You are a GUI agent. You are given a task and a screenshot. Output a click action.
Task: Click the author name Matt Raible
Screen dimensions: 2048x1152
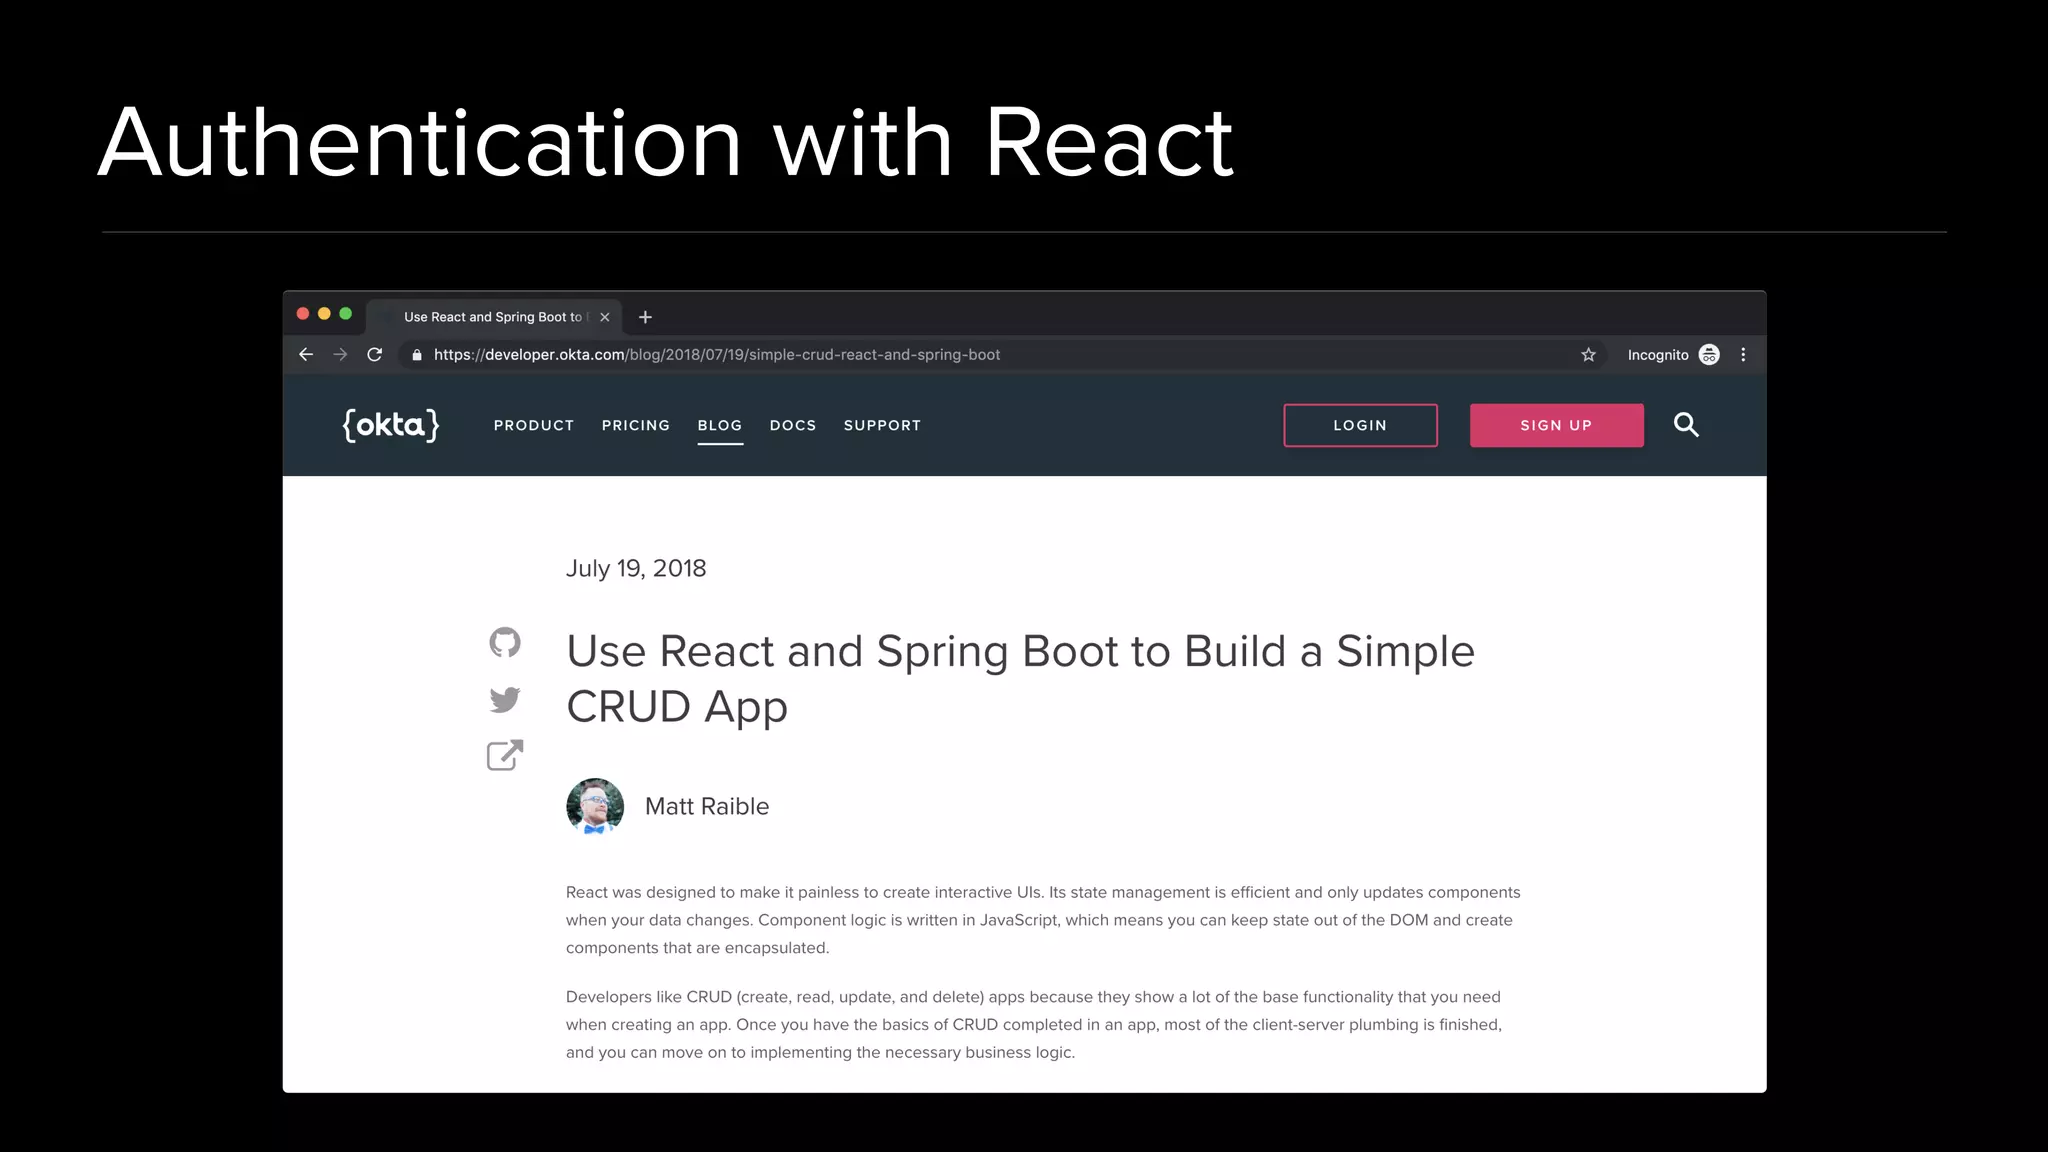tap(707, 806)
